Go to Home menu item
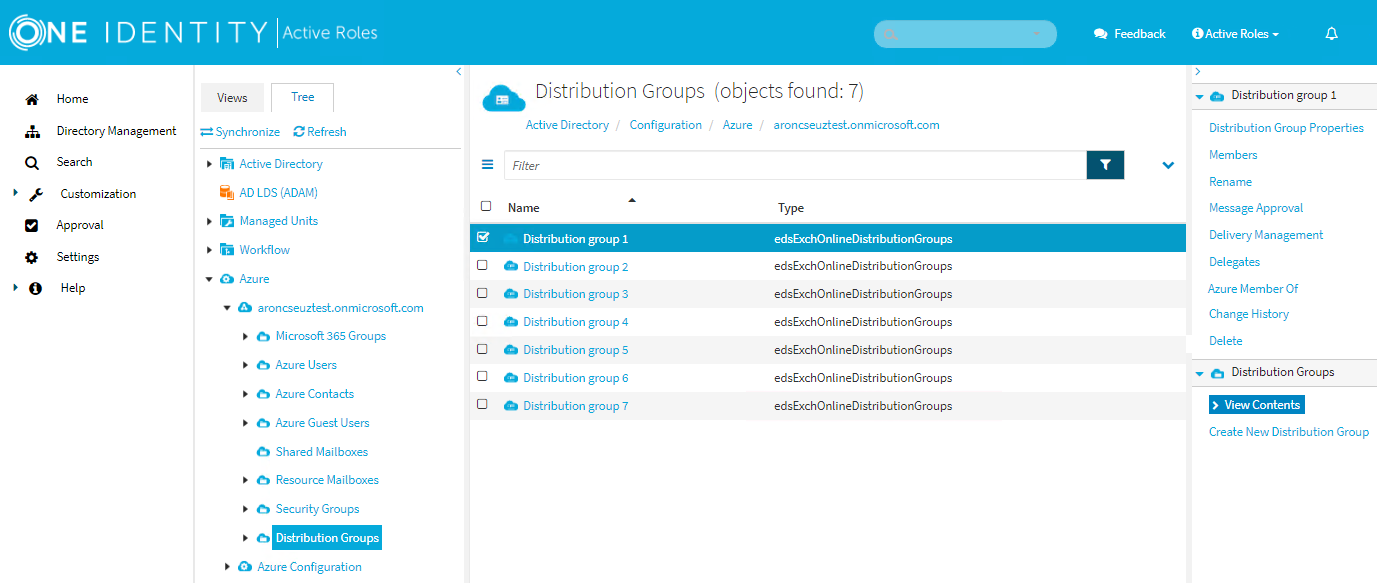 72,99
